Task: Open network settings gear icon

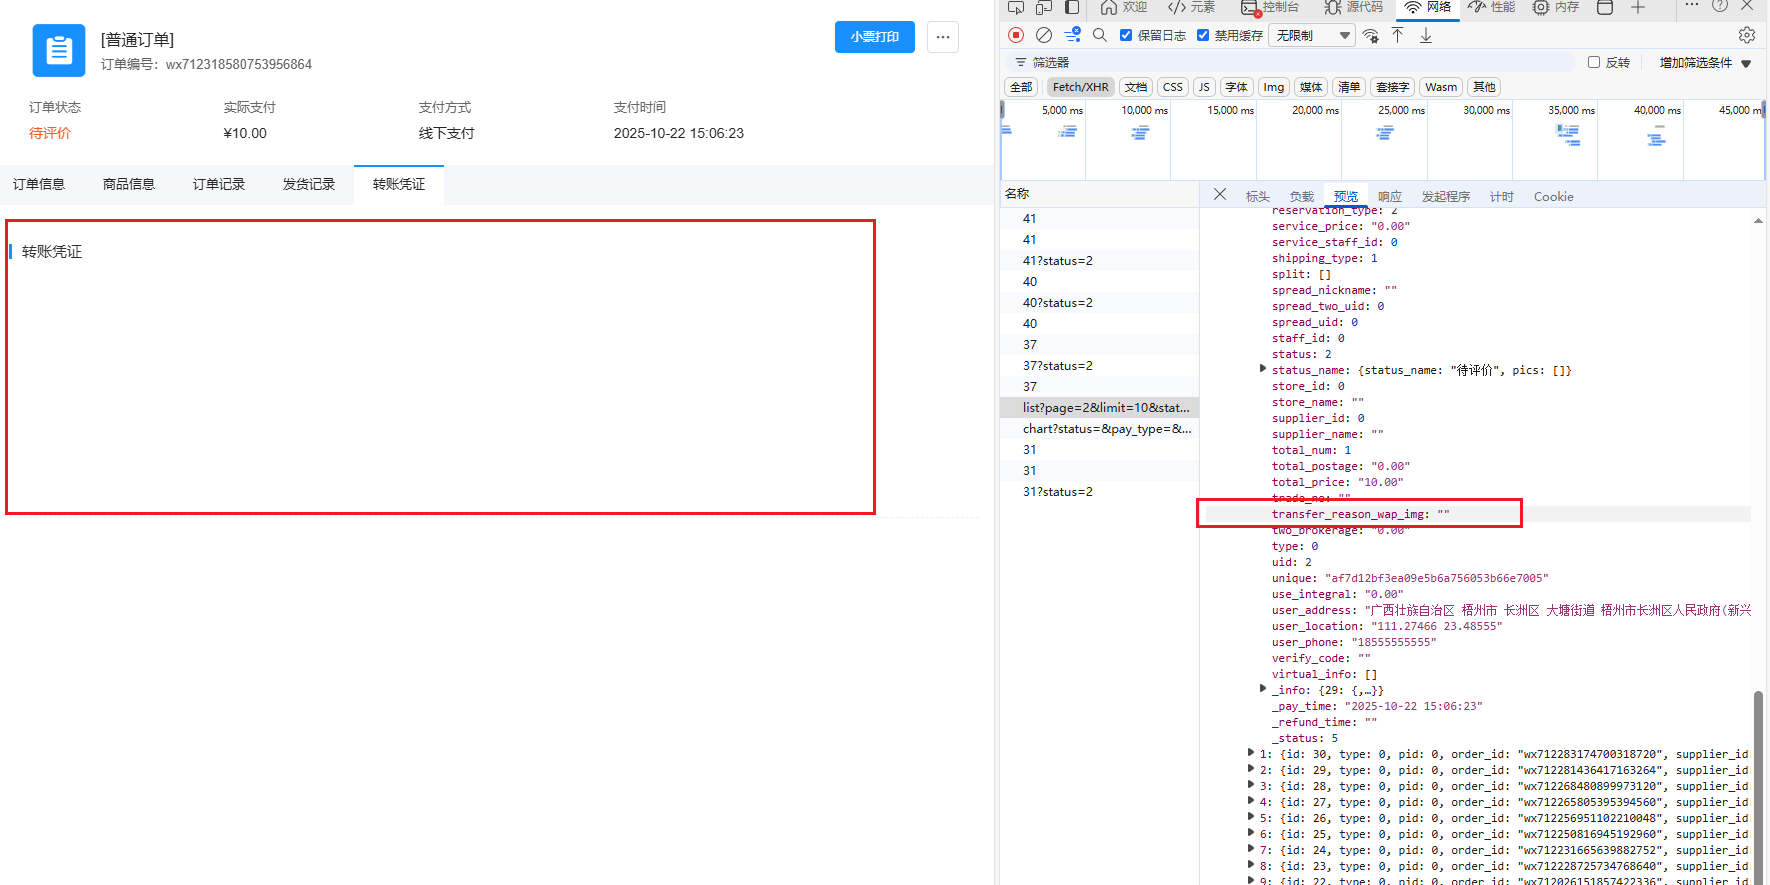Action: [1746, 35]
